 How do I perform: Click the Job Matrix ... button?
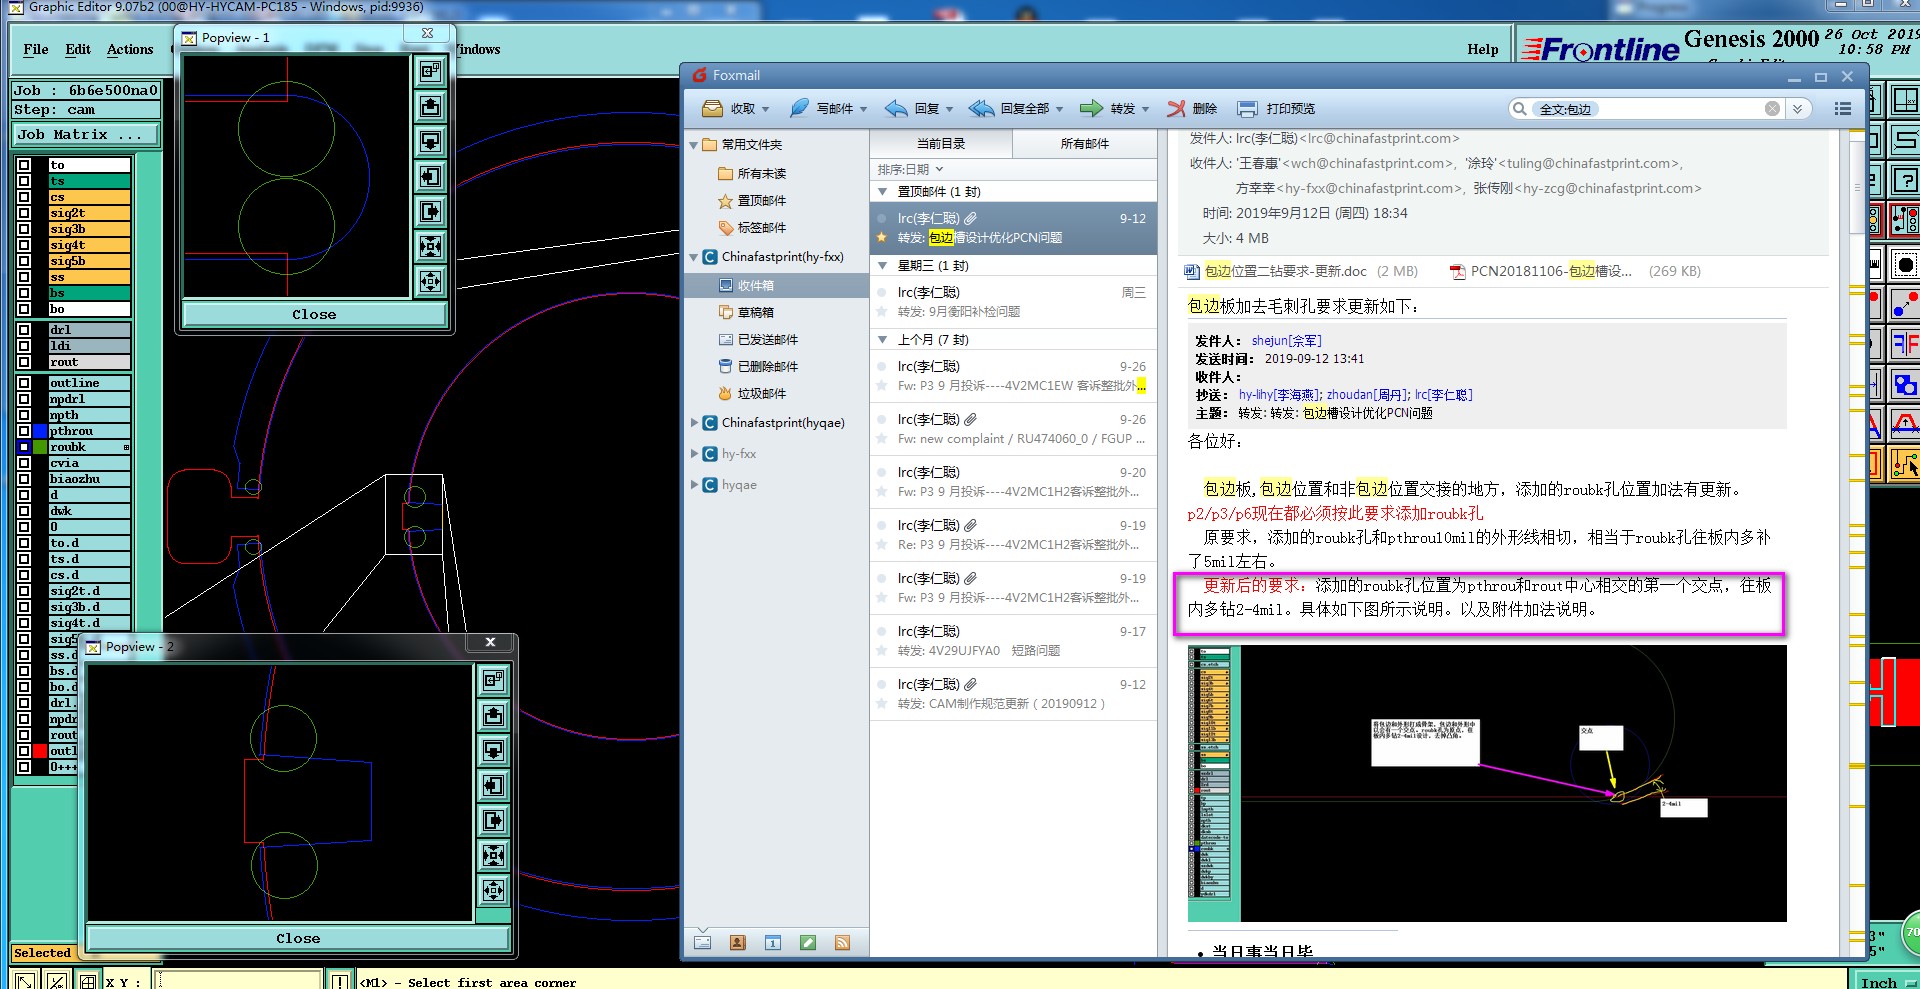tap(86, 134)
